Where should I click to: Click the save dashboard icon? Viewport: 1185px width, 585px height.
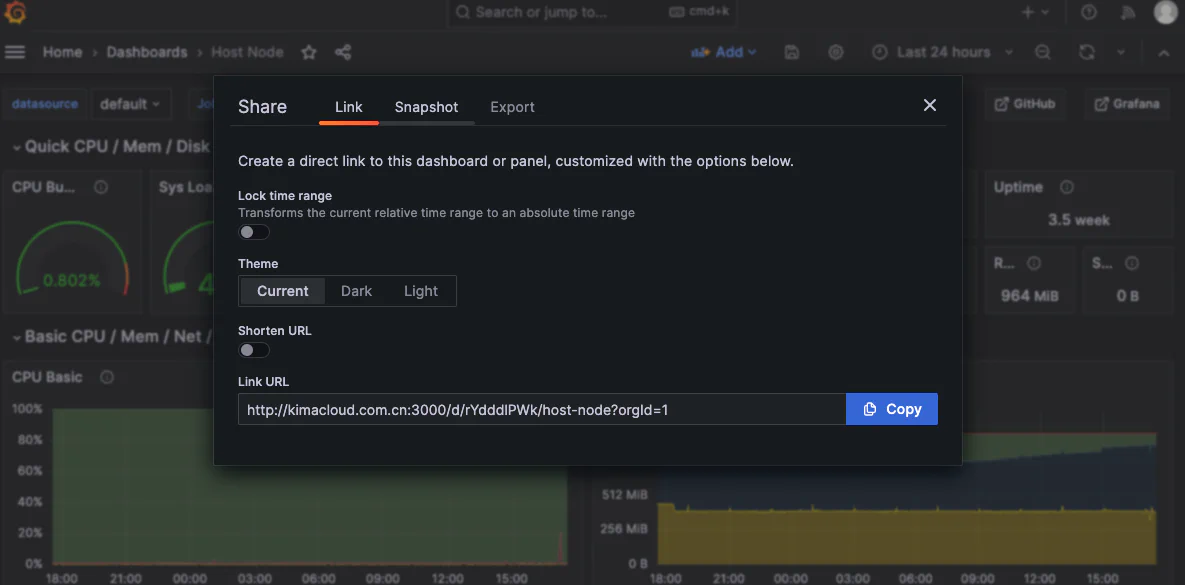point(792,52)
